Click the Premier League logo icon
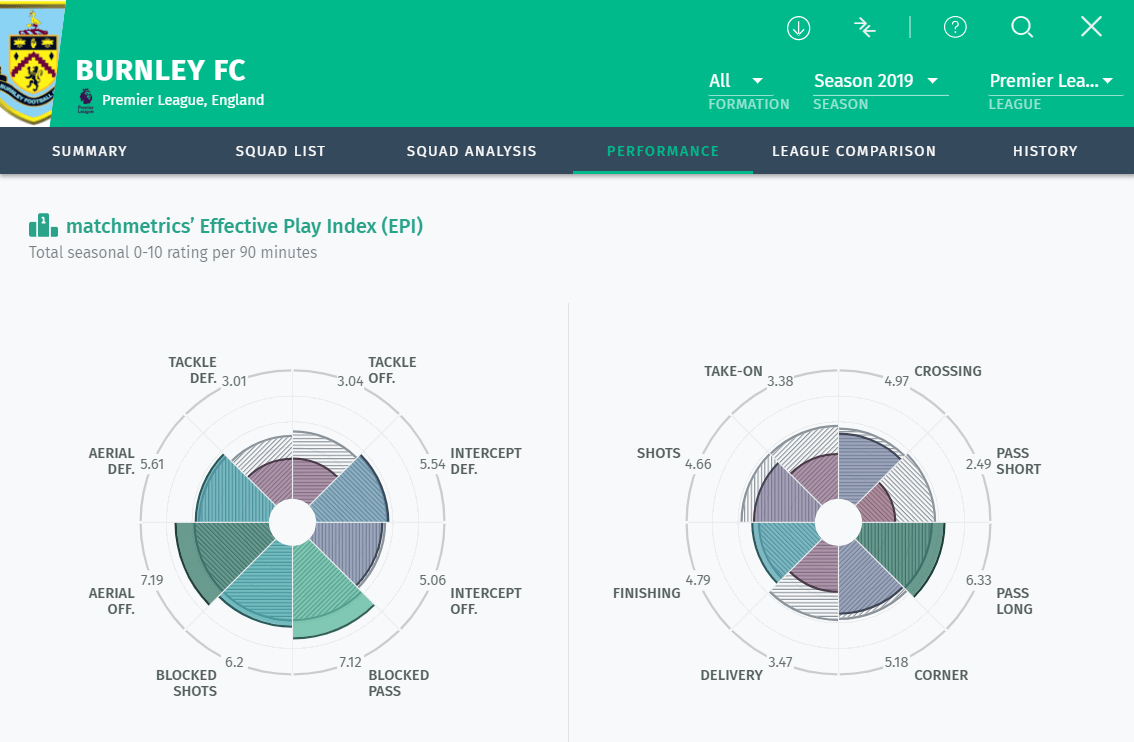This screenshot has width=1134, height=742. (85, 101)
